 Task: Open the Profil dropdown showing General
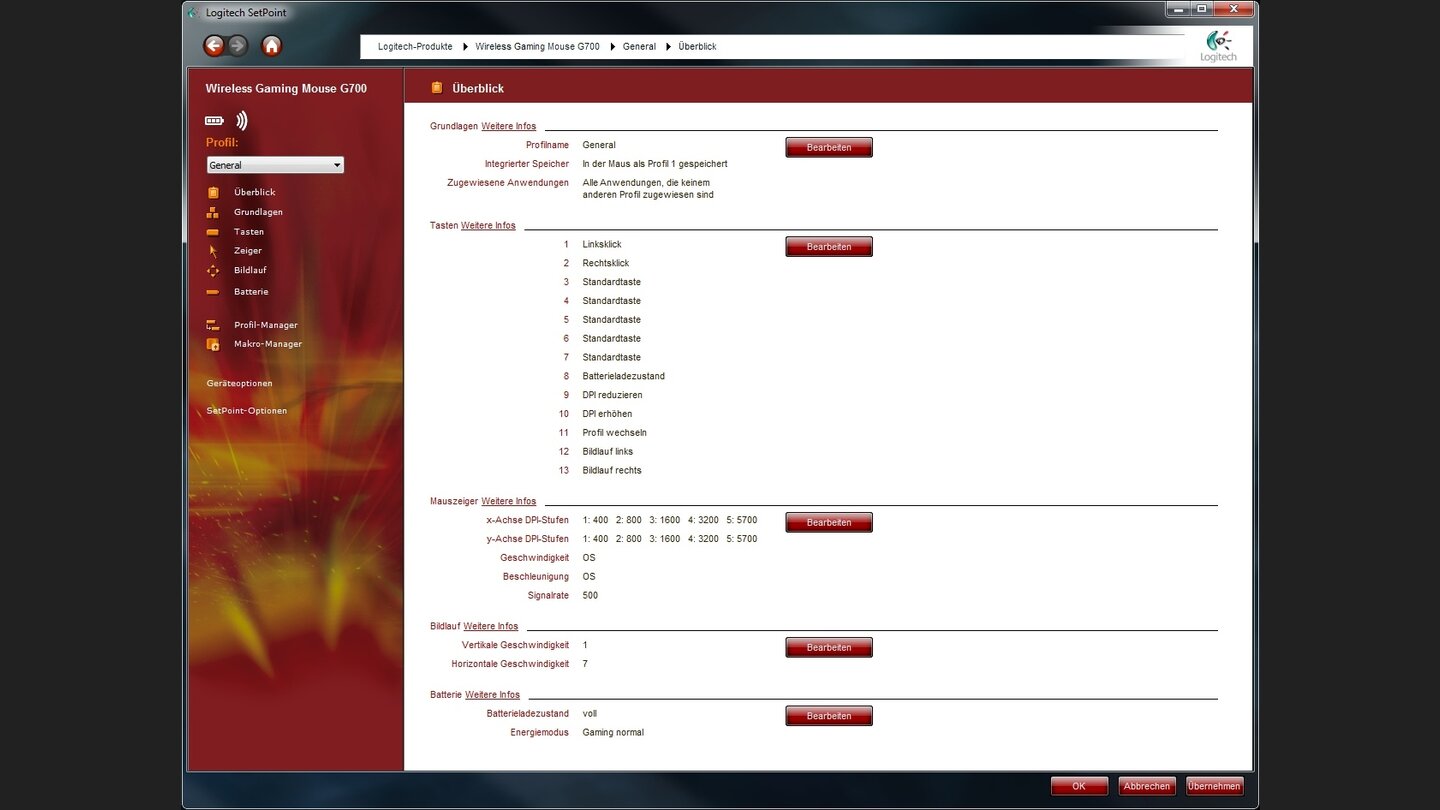[x=275, y=165]
